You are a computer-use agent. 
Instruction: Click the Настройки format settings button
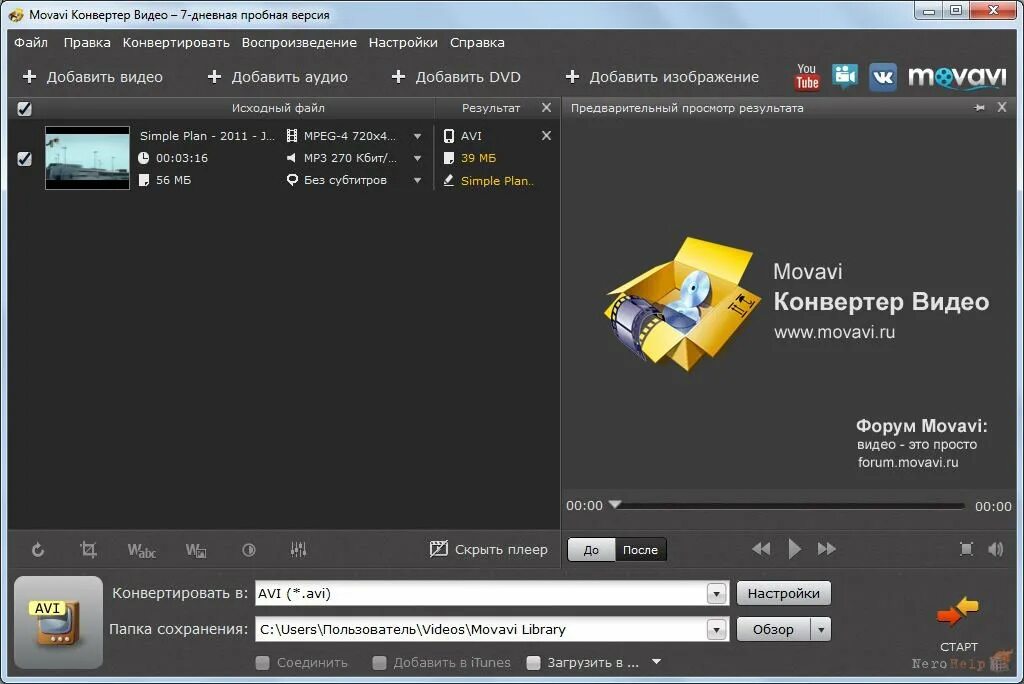[x=784, y=593]
